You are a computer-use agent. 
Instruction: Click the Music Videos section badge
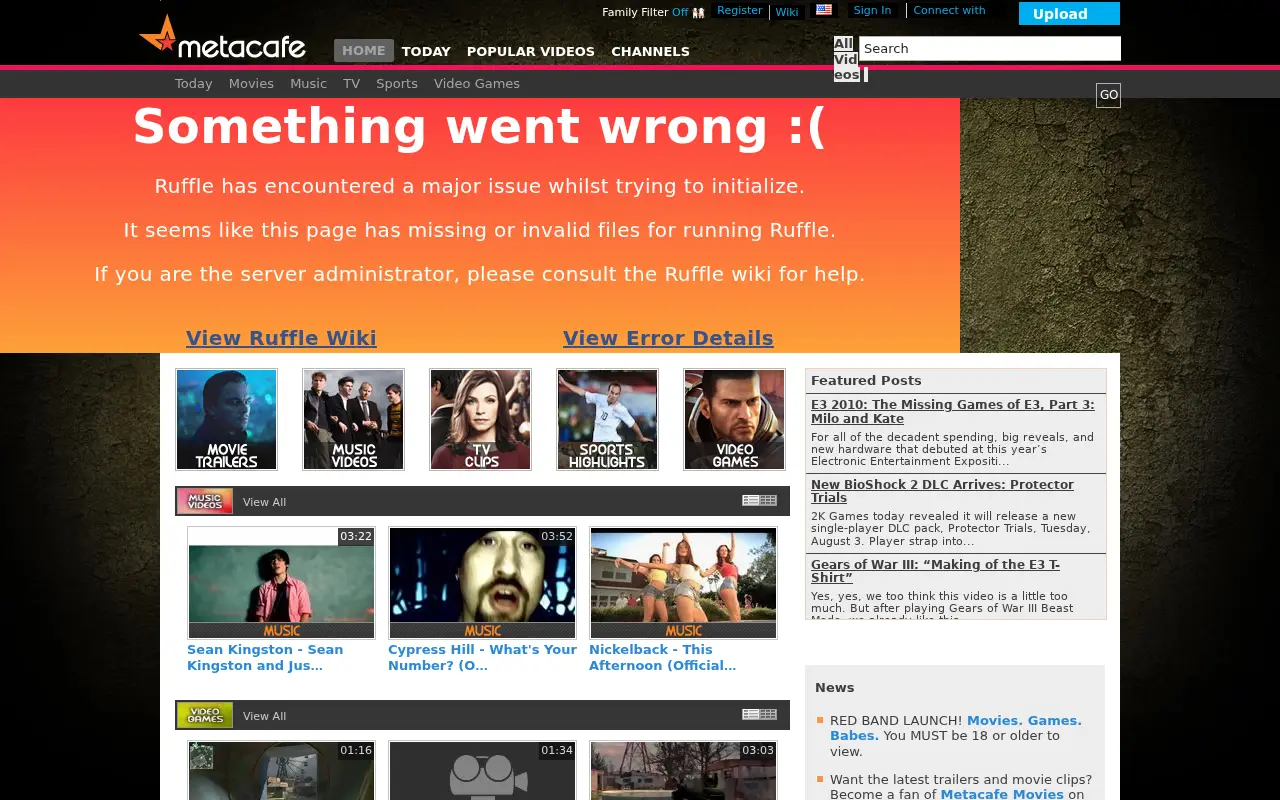205,501
